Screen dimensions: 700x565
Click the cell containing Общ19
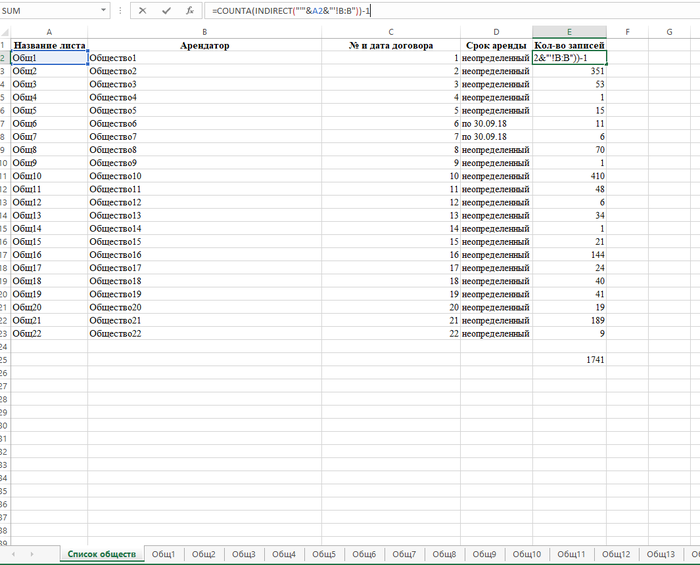(x=49, y=294)
